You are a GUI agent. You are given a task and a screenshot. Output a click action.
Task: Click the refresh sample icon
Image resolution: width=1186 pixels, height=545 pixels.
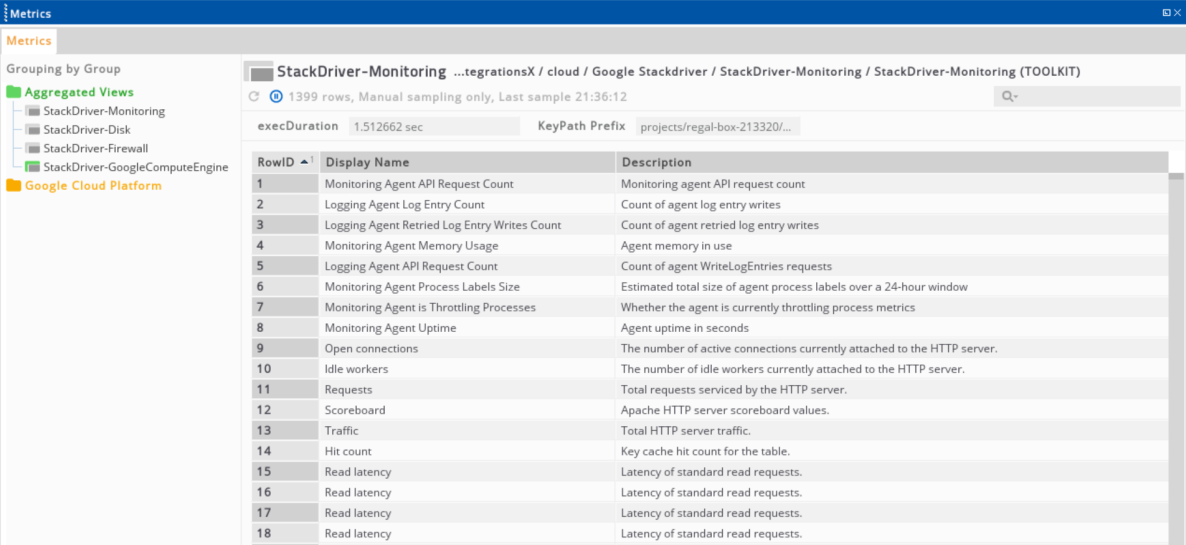click(254, 97)
